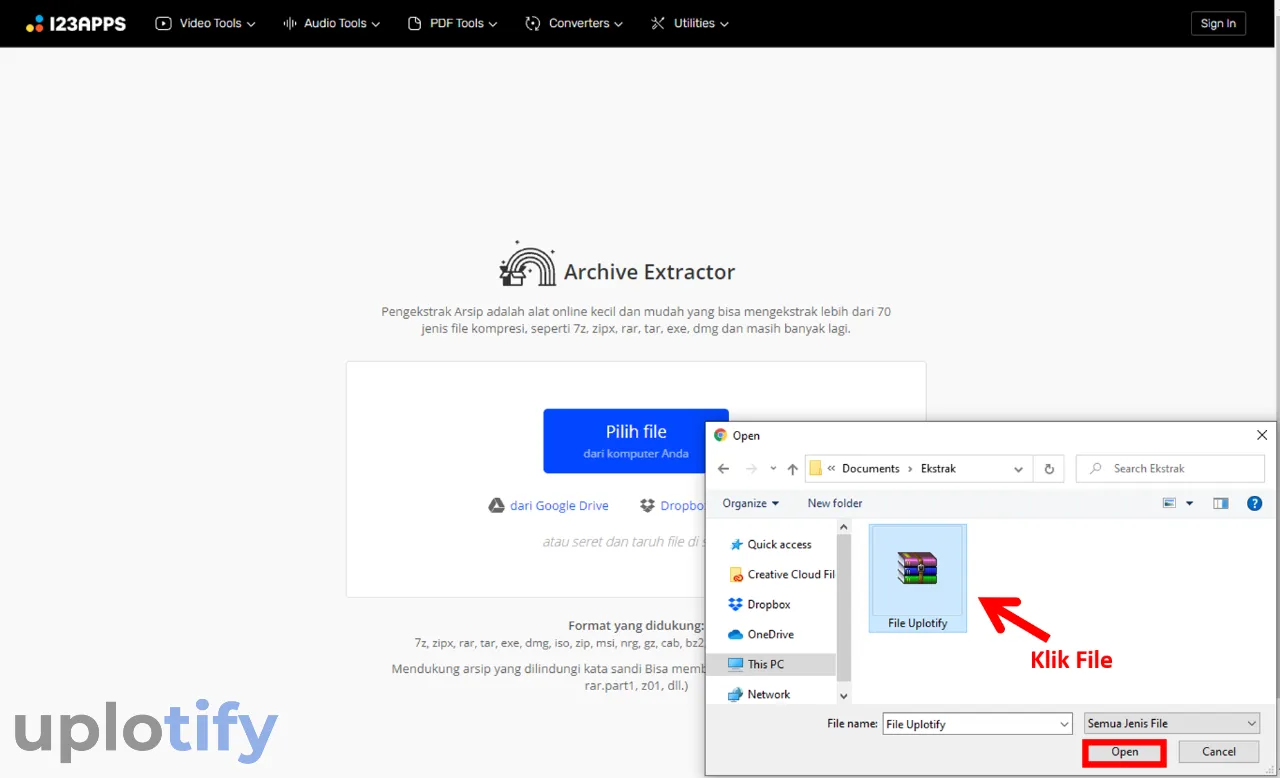1280x778 pixels.
Task: Click the PDF Tools document icon
Action: (415, 23)
